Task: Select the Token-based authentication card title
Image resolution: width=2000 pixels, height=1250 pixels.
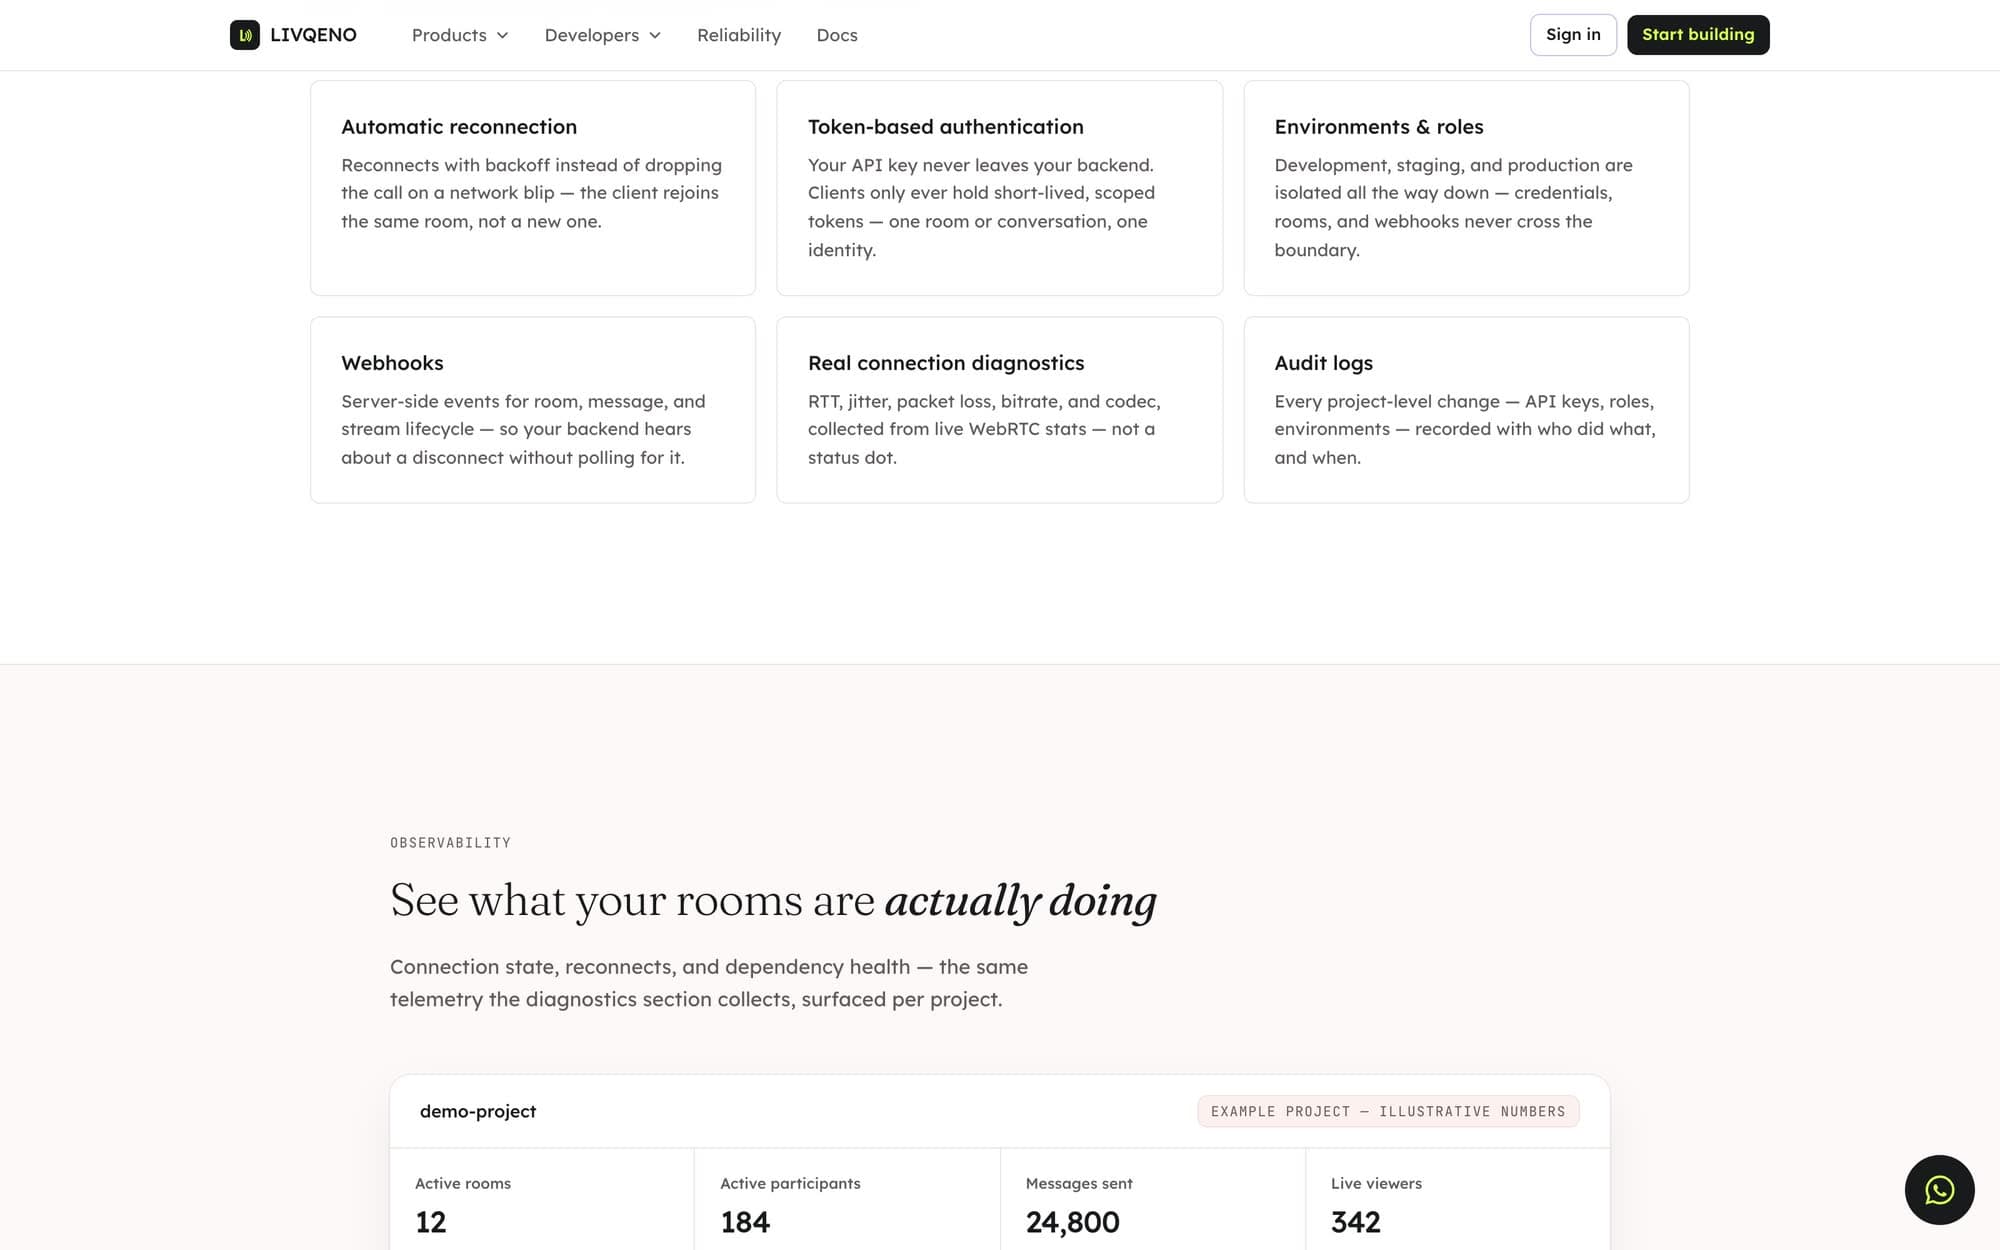Action: pos(946,127)
